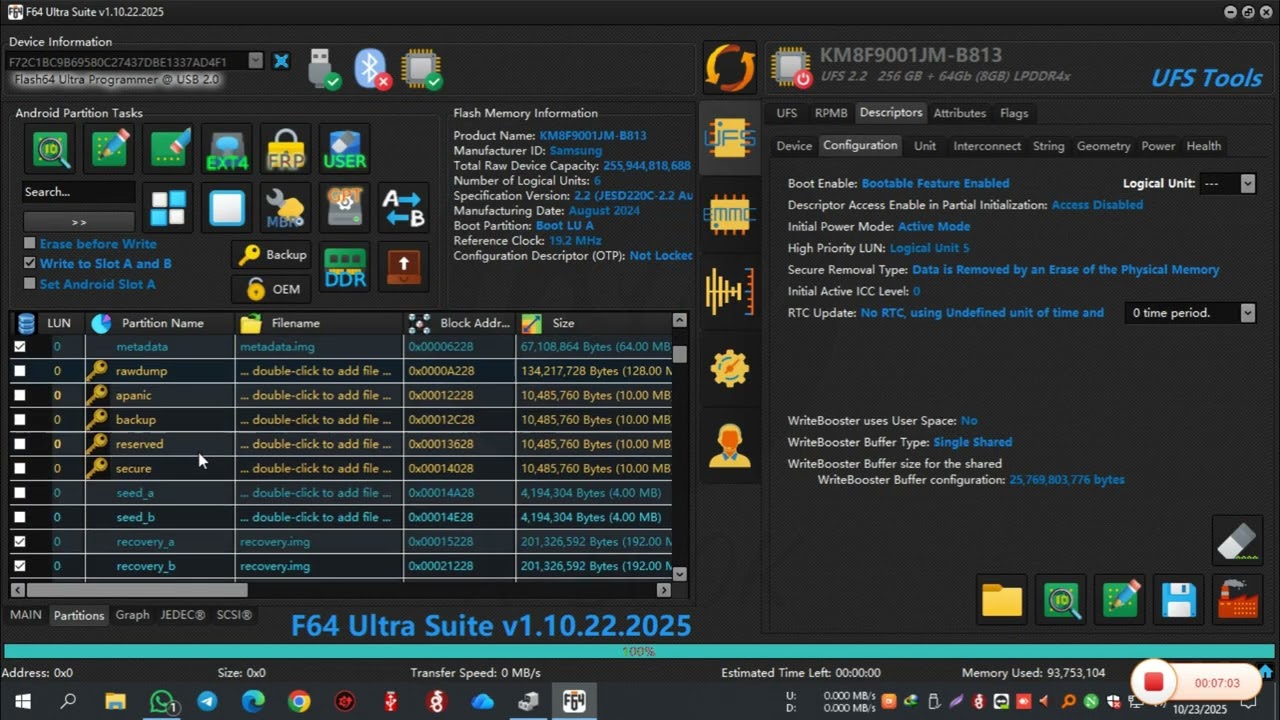Open the RTC time period dropdown
Screen dimensions: 1280x720
tap(1247, 313)
